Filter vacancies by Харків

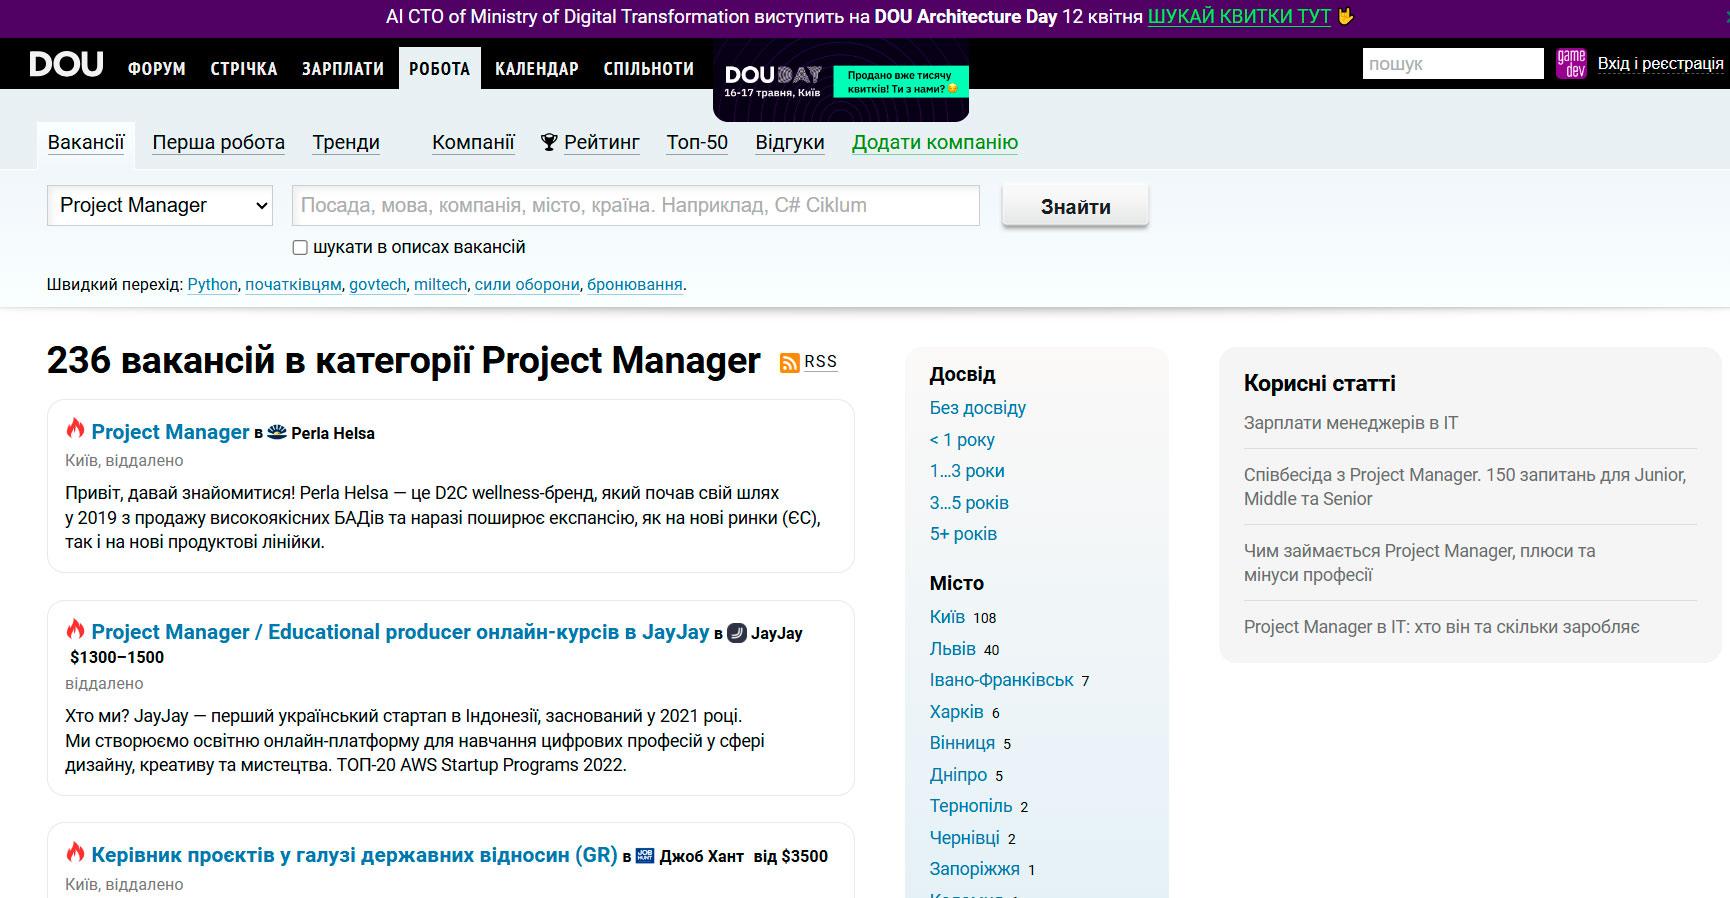[956, 712]
